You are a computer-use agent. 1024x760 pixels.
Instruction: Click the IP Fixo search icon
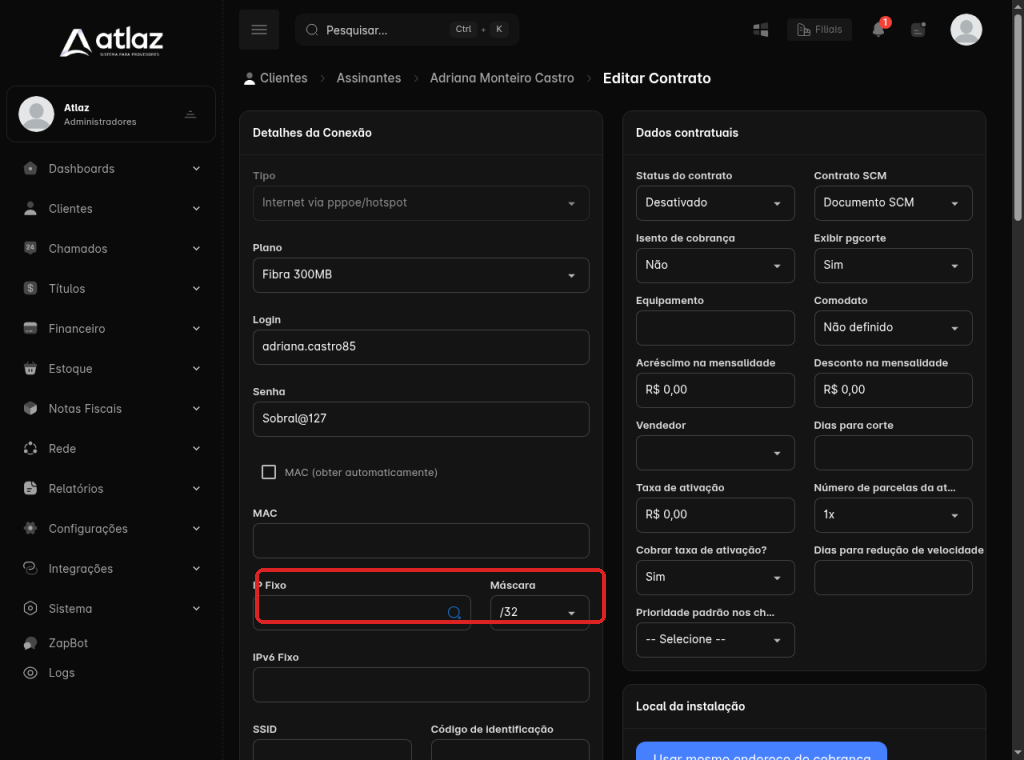click(455, 612)
